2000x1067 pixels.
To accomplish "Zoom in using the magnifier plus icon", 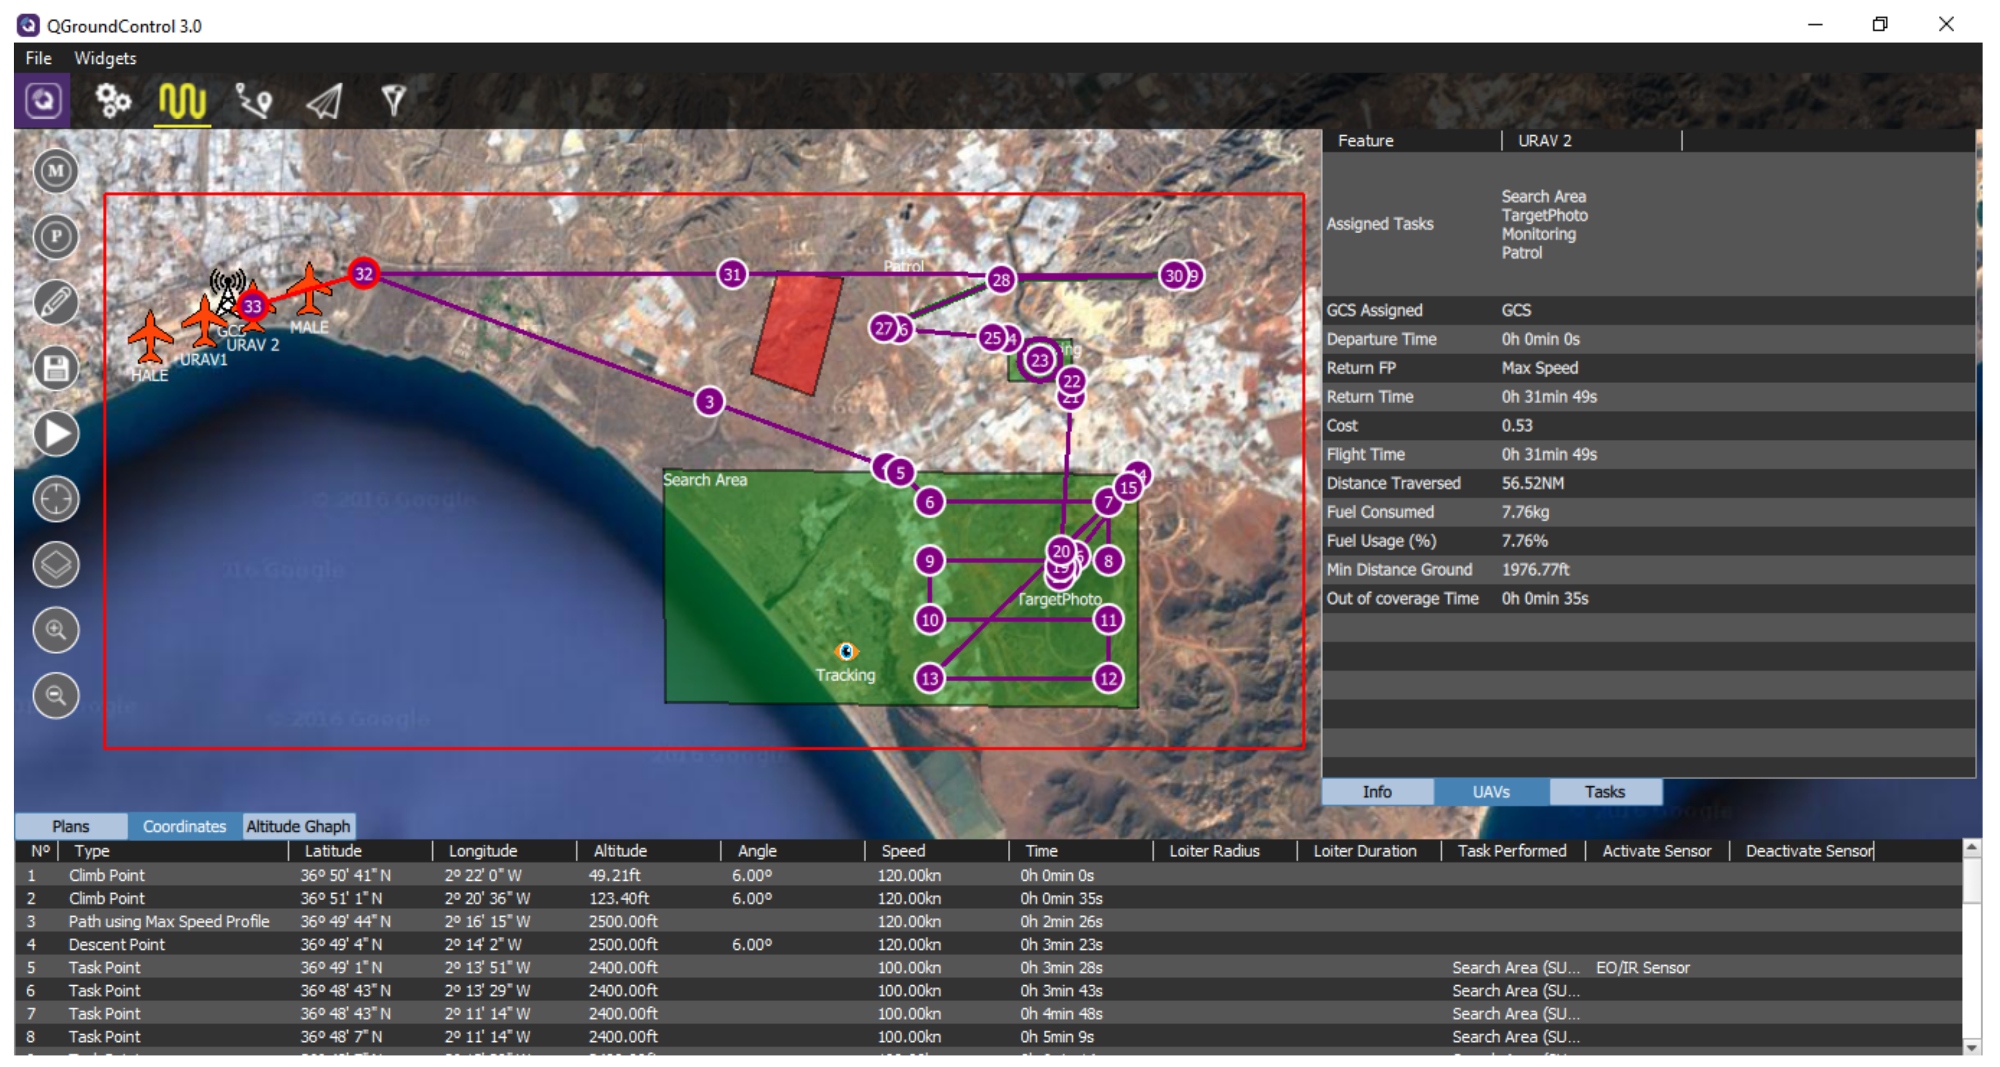I will [56, 630].
